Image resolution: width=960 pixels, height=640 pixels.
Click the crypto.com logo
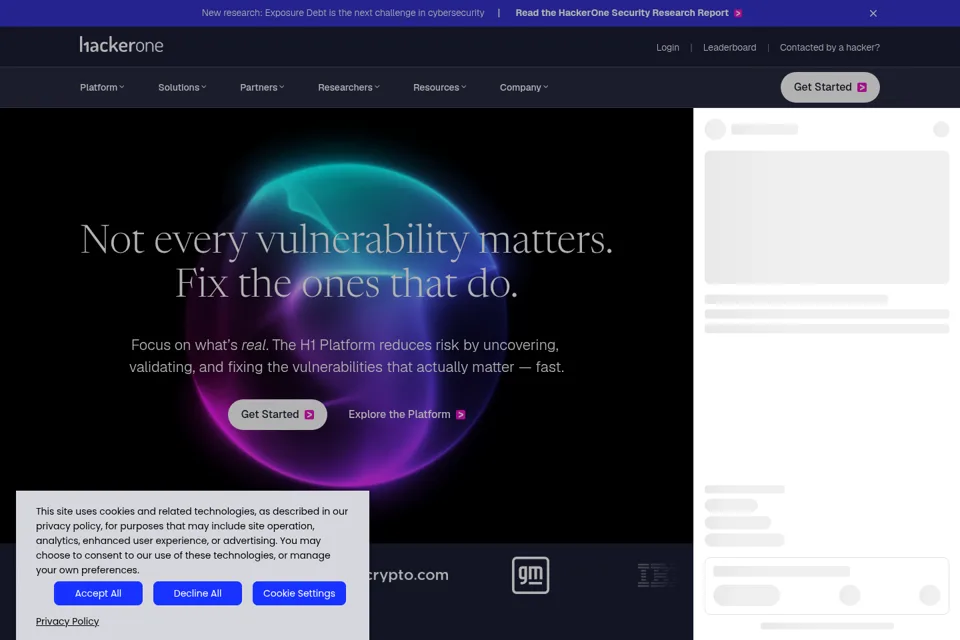coord(409,575)
